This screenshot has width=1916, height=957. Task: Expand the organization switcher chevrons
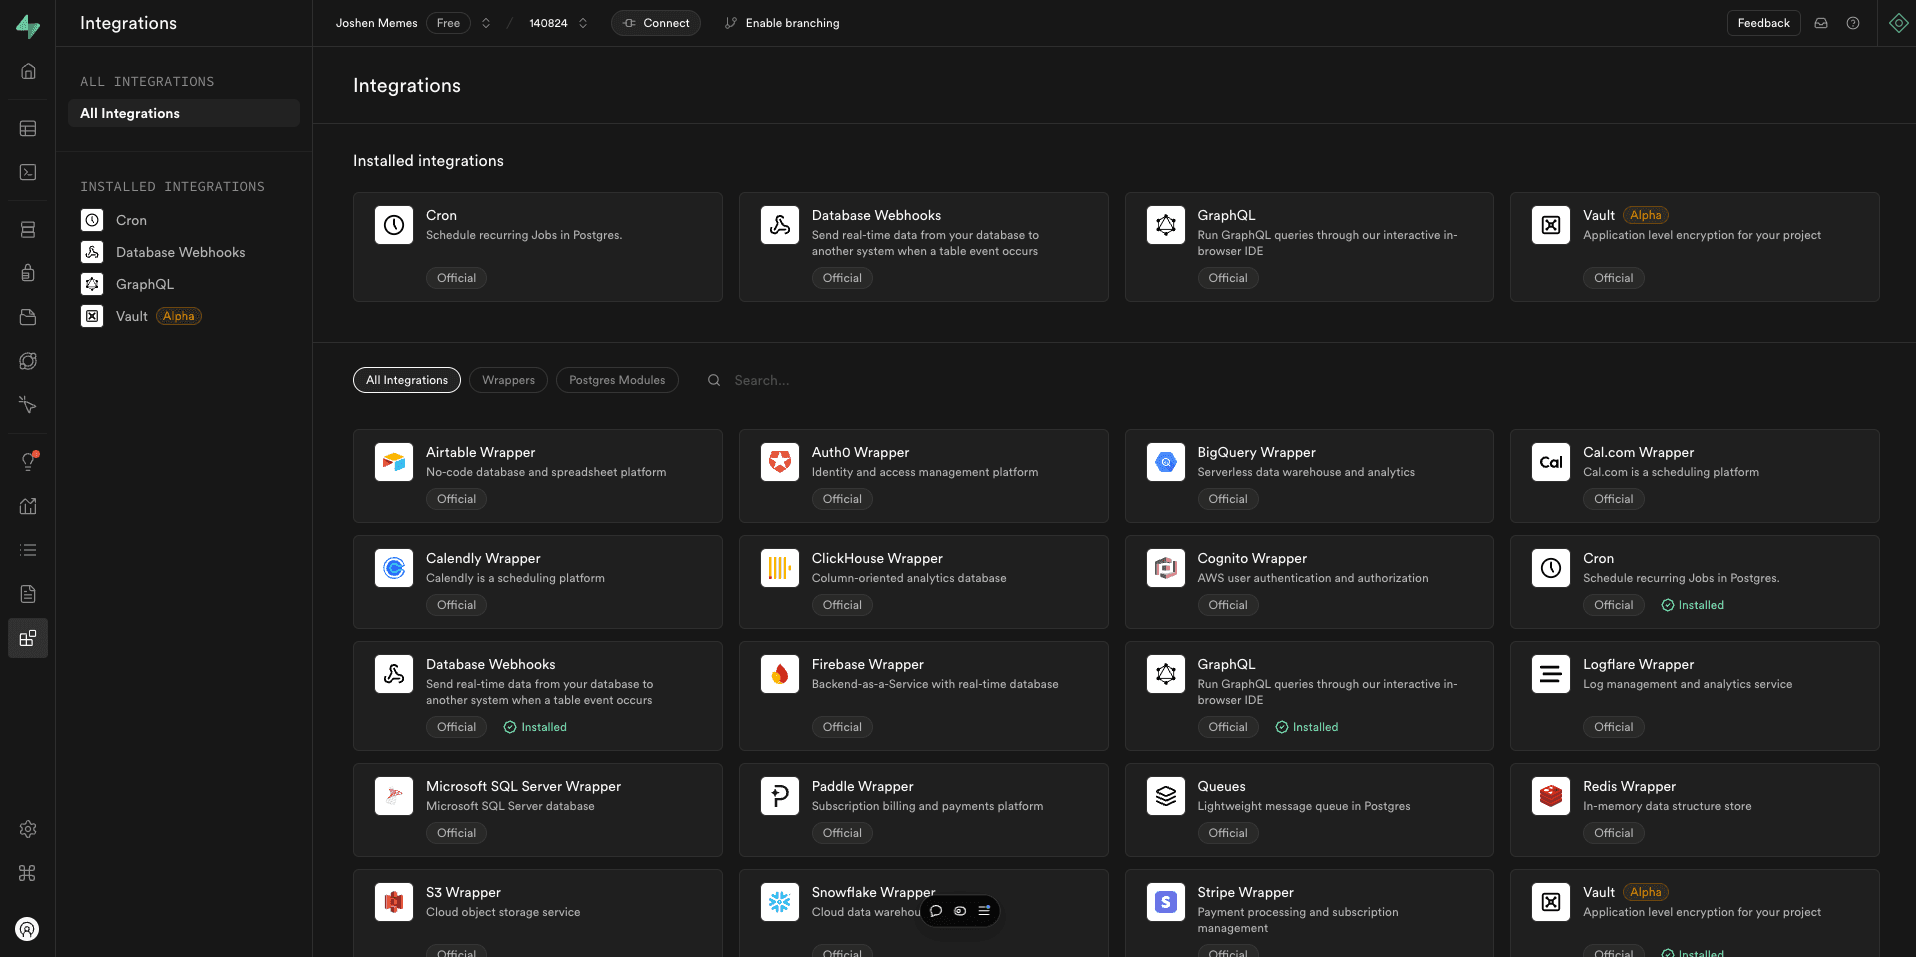486,23
